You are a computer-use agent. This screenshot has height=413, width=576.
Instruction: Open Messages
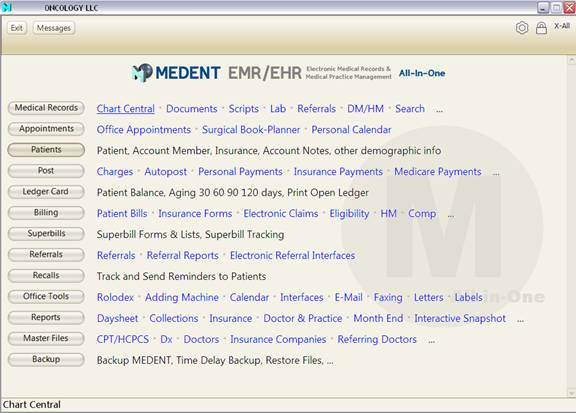54,28
